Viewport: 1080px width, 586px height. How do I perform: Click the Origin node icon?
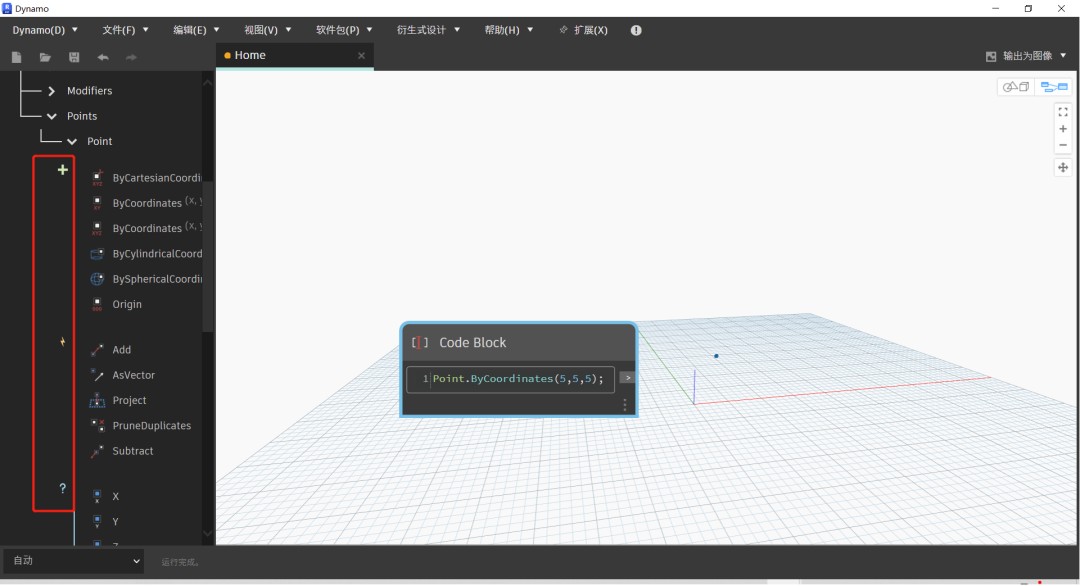pyautogui.click(x=97, y=304)
